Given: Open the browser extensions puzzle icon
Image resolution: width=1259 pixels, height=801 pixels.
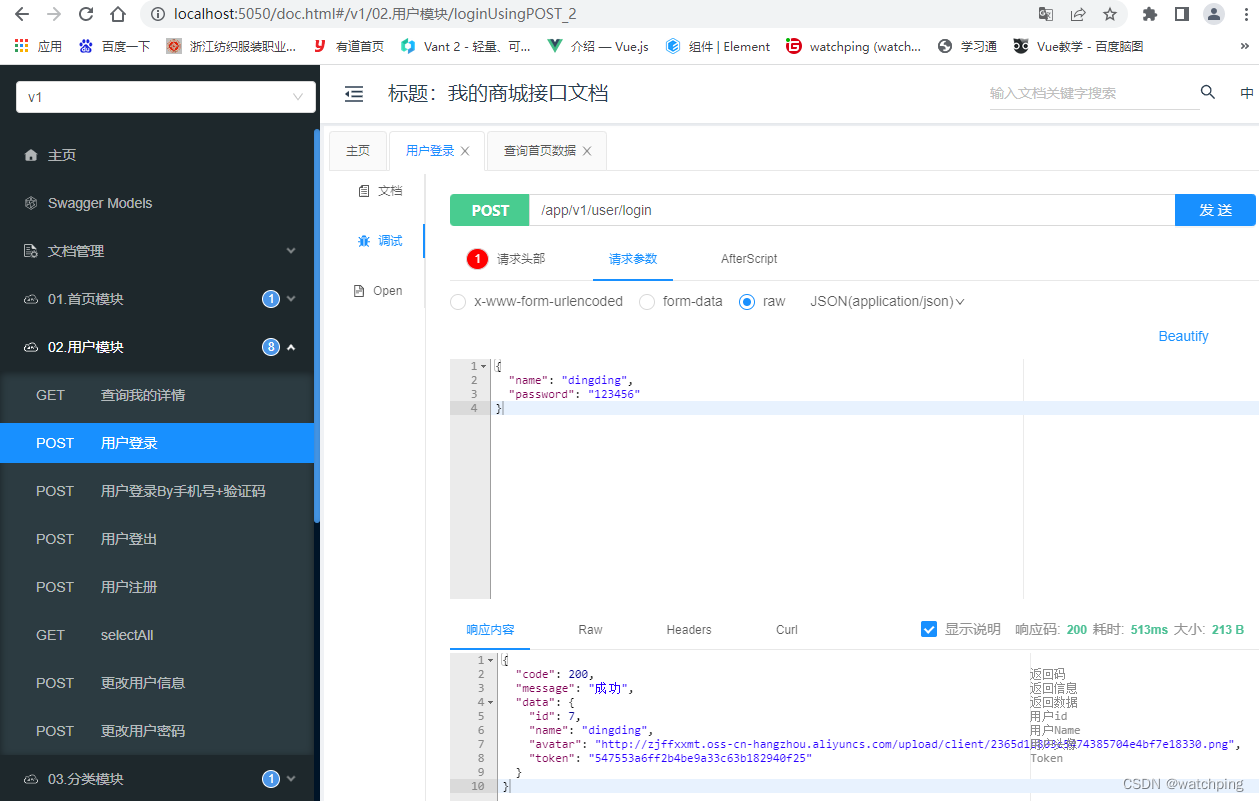Looking at the screenshot, I should pos(1150,14).
